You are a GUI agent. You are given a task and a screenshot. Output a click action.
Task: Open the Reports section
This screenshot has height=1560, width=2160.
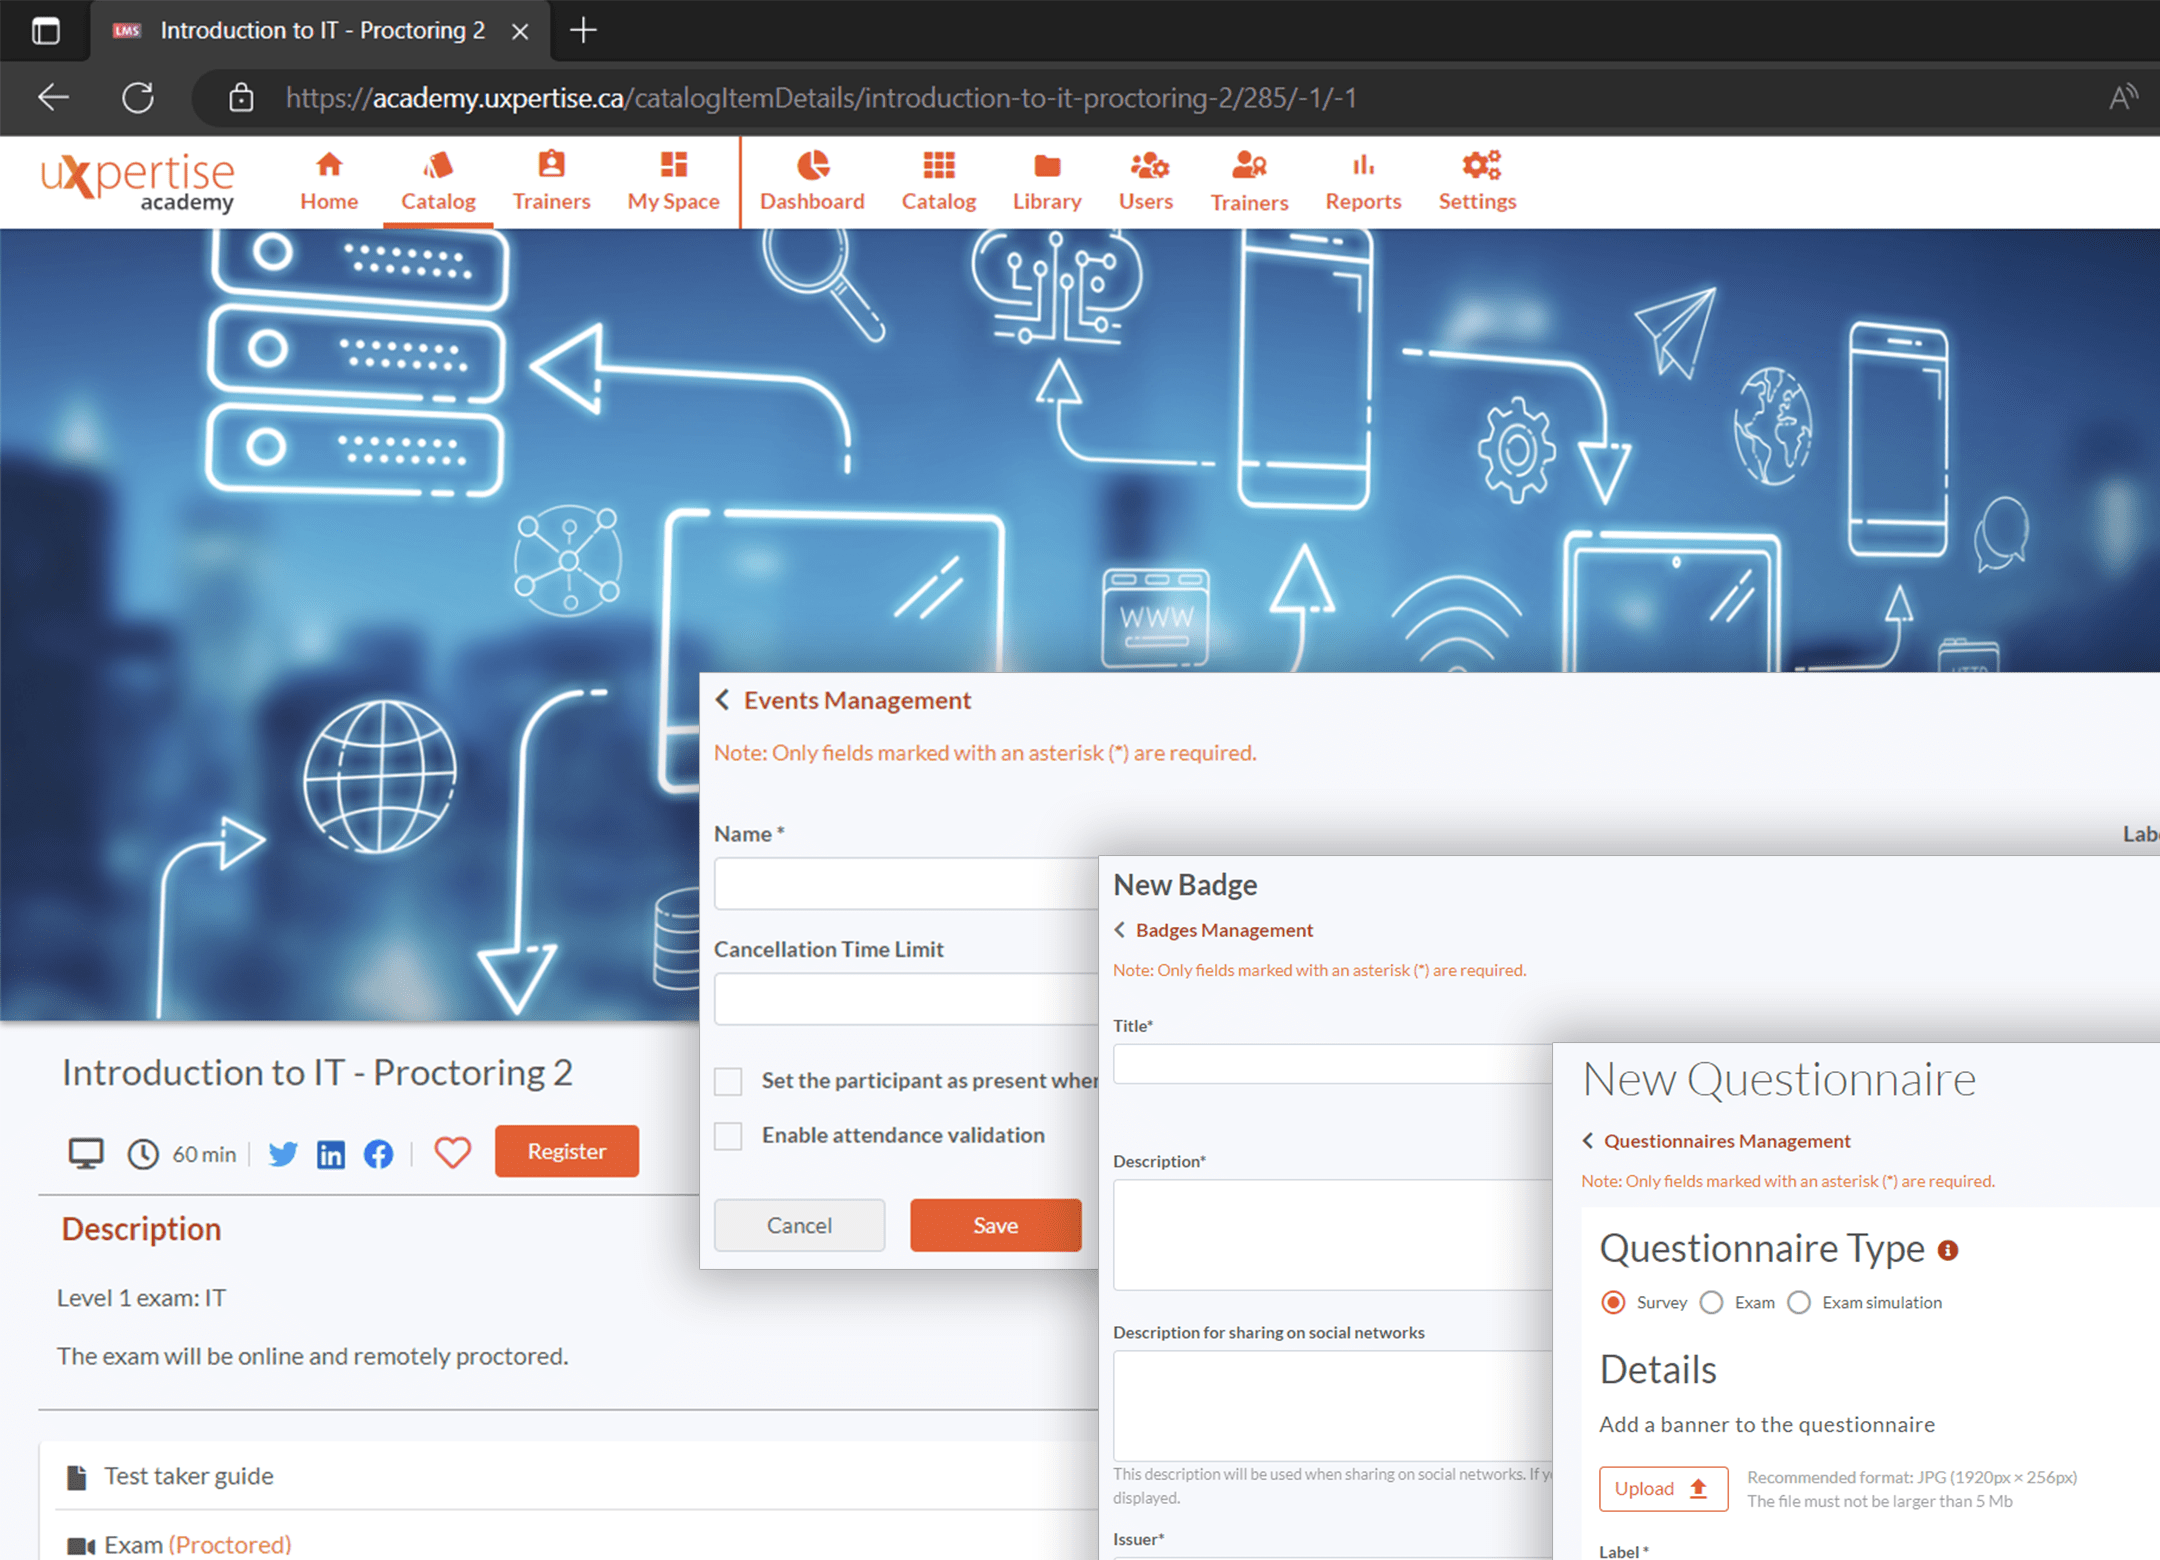1363,181
